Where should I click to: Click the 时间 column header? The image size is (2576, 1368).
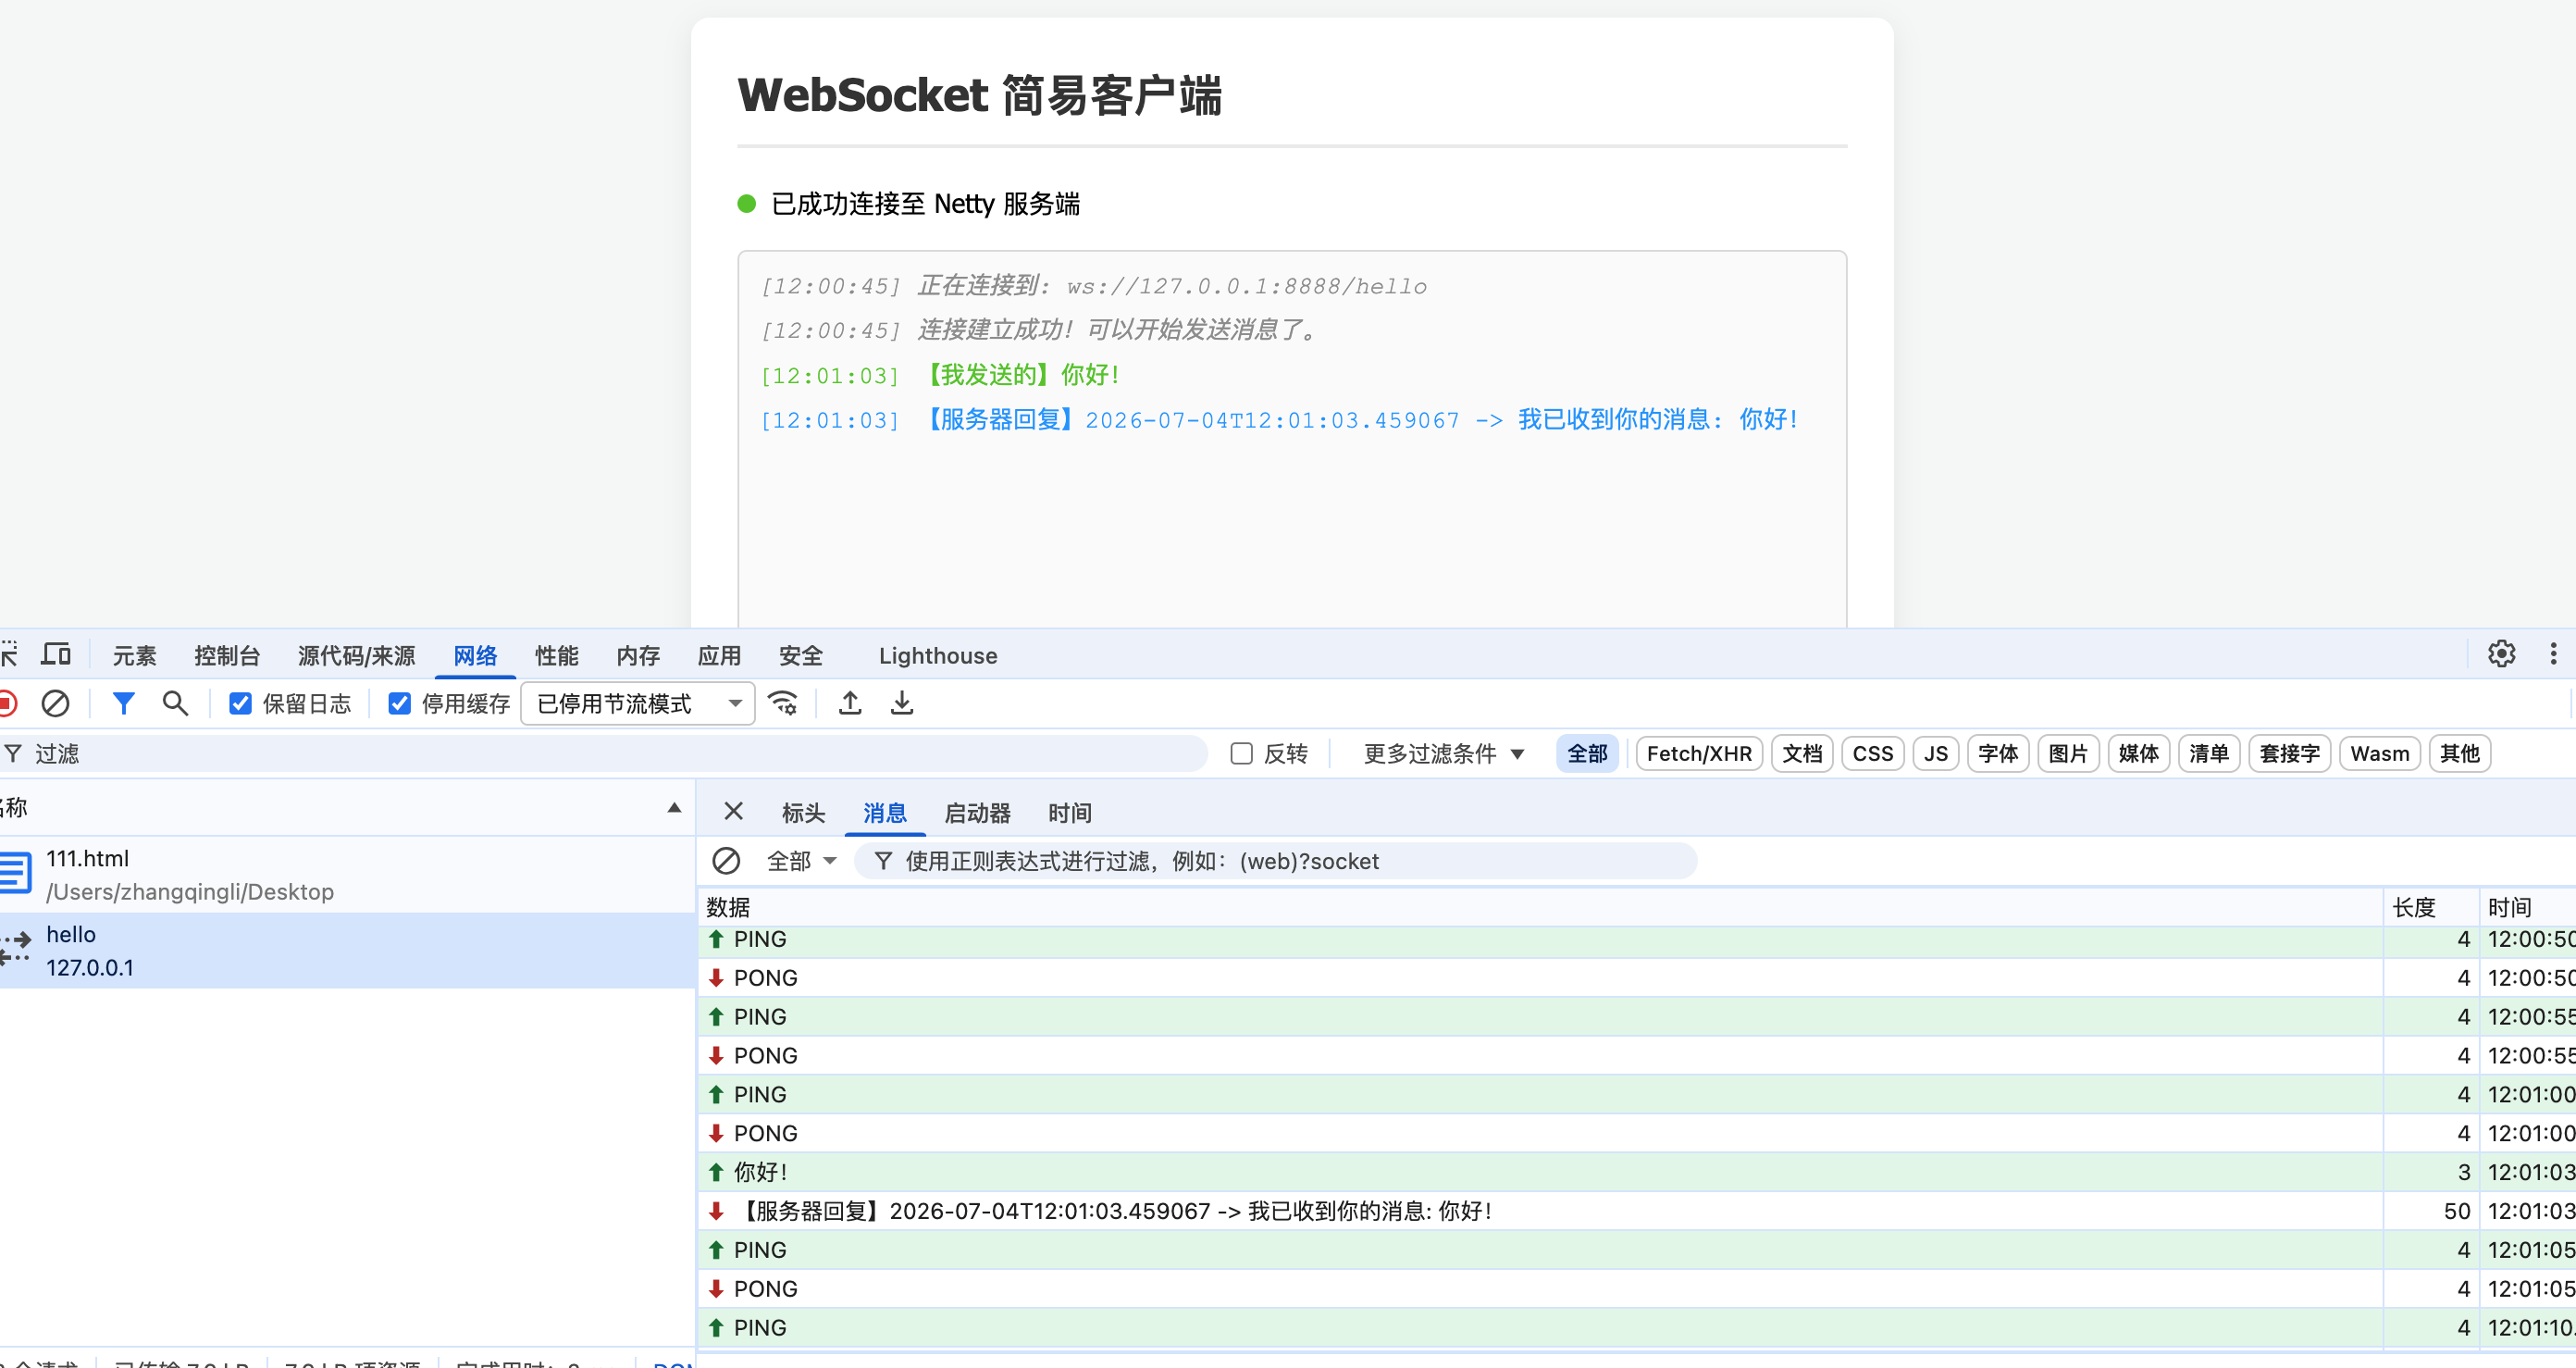[x=2527, y=907]
